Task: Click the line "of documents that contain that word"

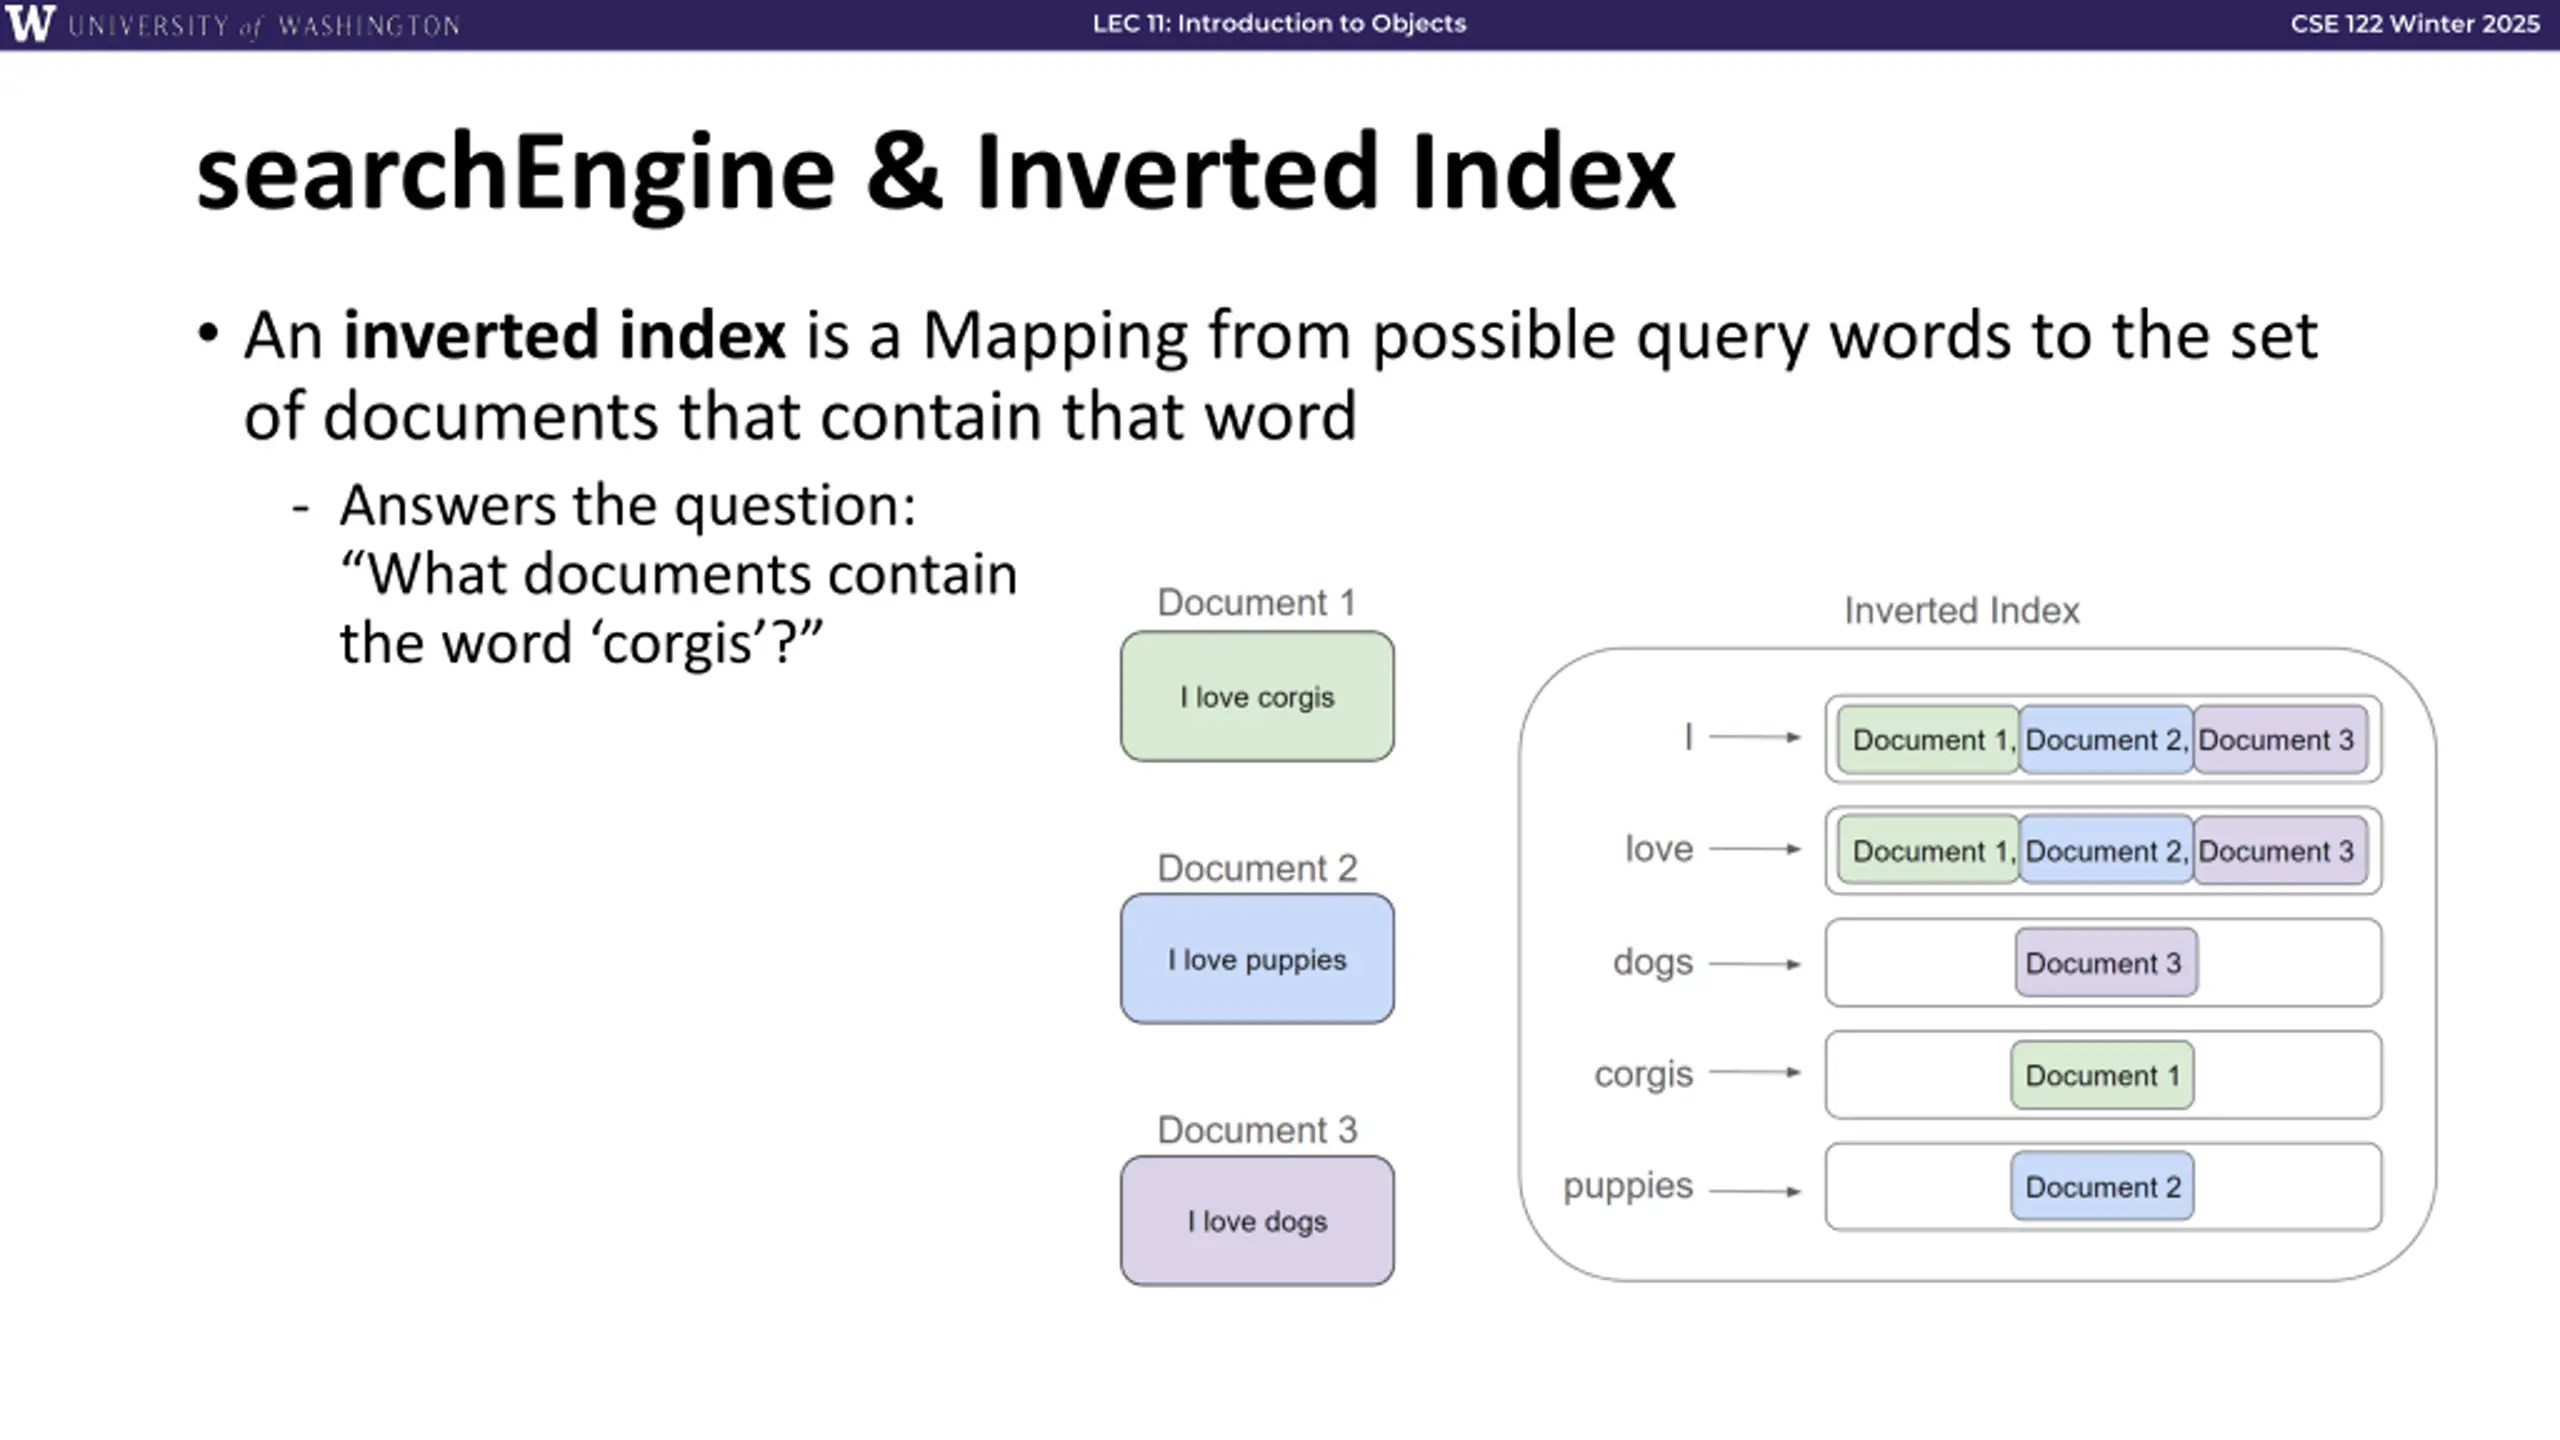Action: click(x=800, y=415)
